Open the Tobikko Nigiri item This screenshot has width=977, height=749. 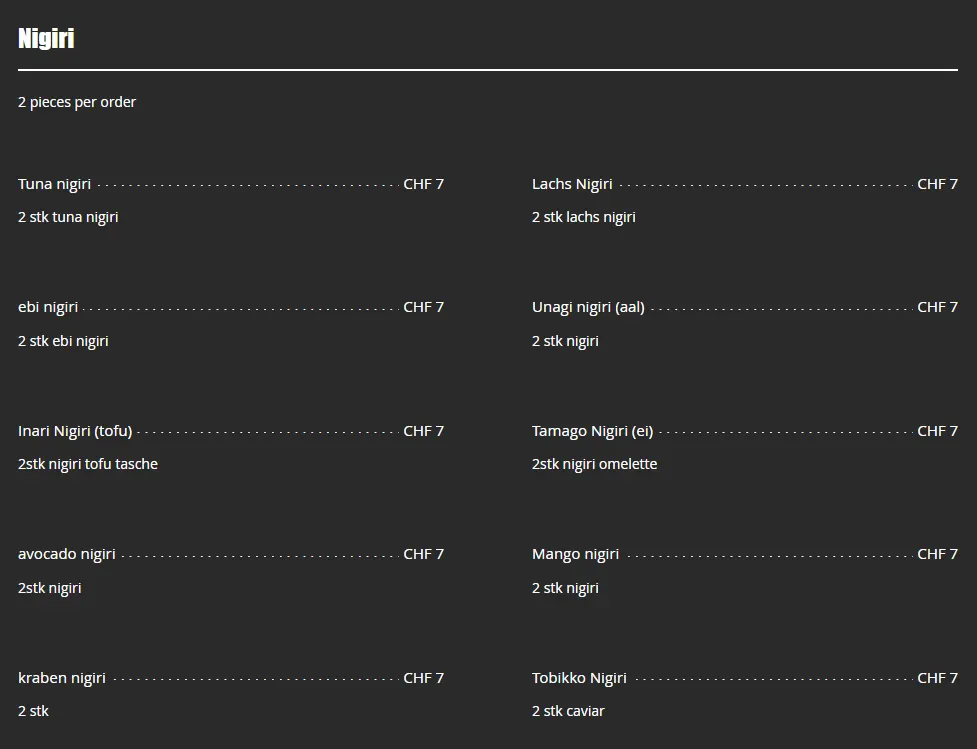point(579,678)
